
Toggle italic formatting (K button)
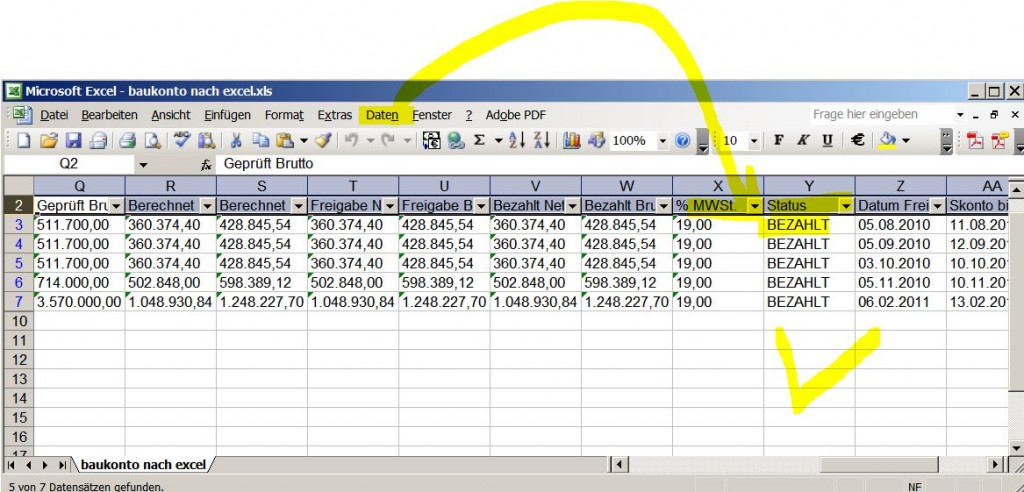tap(803, 141)
